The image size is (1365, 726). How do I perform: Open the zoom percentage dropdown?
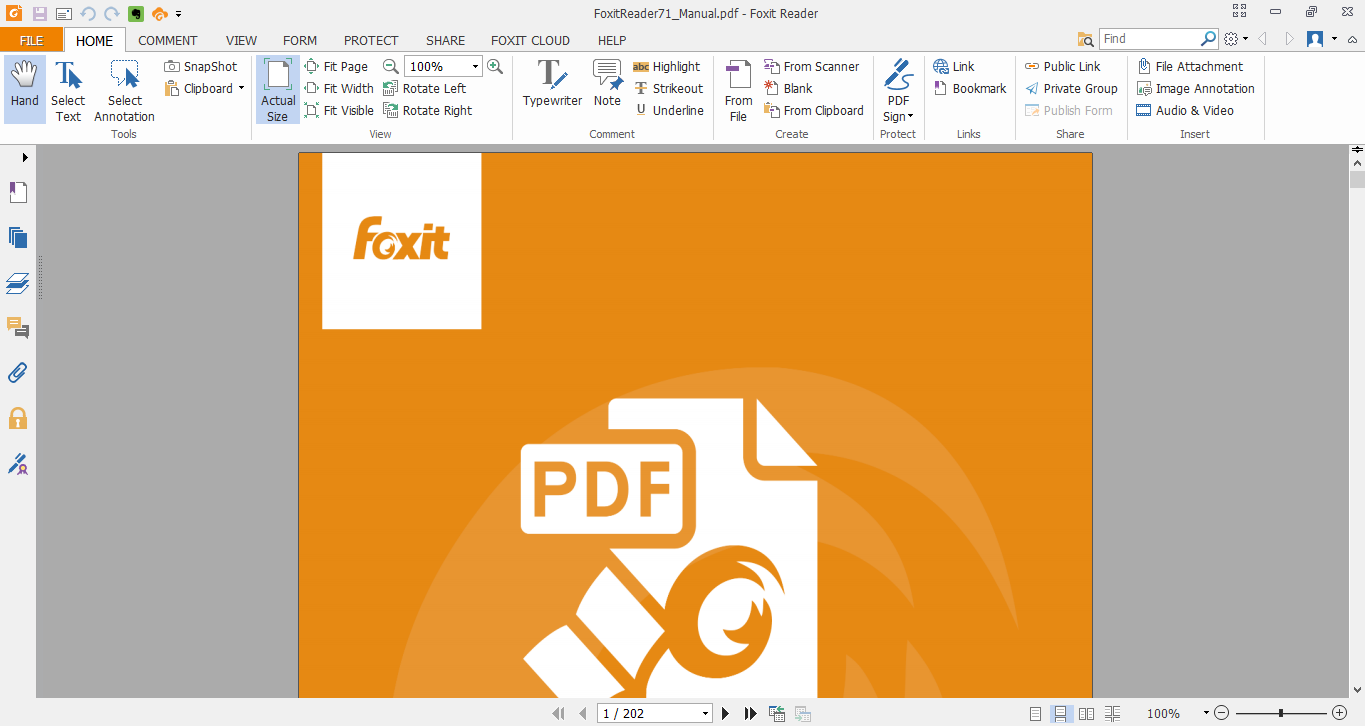click(x=474, y=65)
